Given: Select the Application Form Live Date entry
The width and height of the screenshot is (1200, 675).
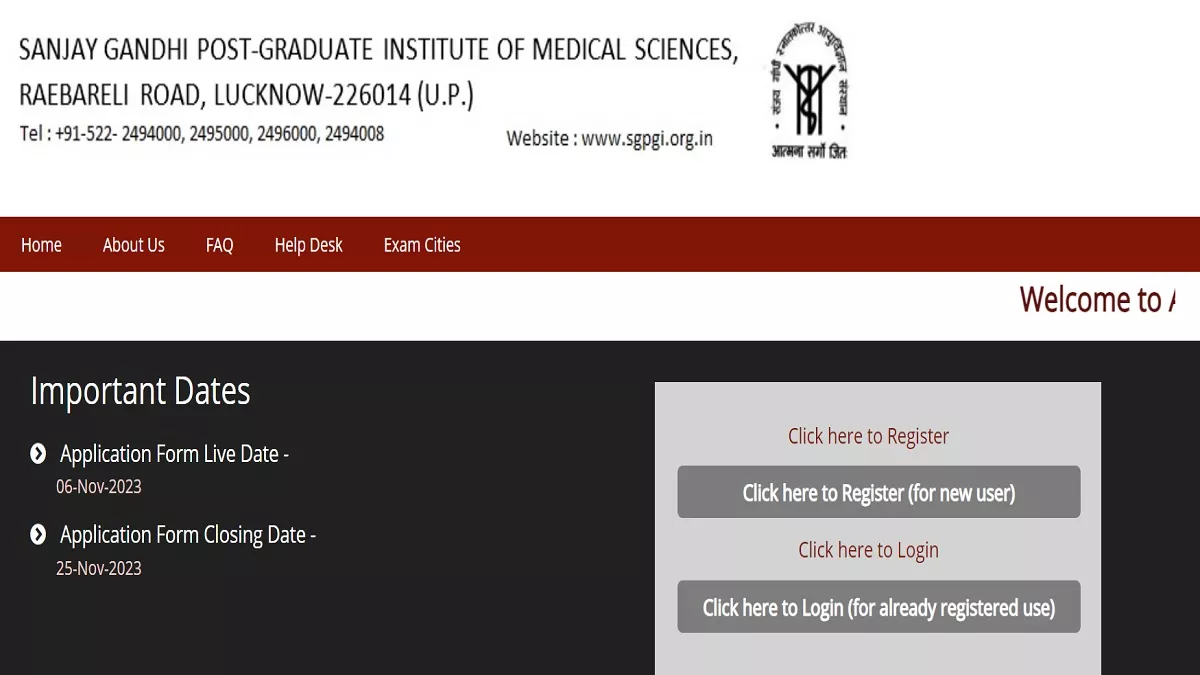Looking at the screenshot, I should [174, 454].
